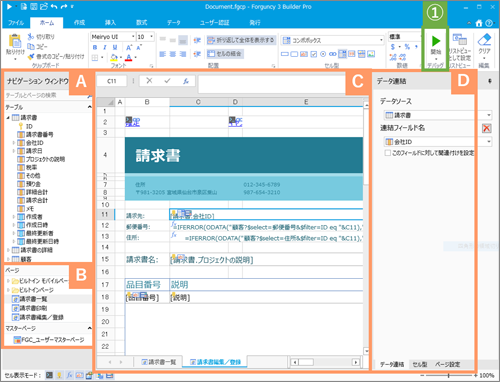Click the Italic I button
Screen dimensions: 500x382
pos(105,47)
